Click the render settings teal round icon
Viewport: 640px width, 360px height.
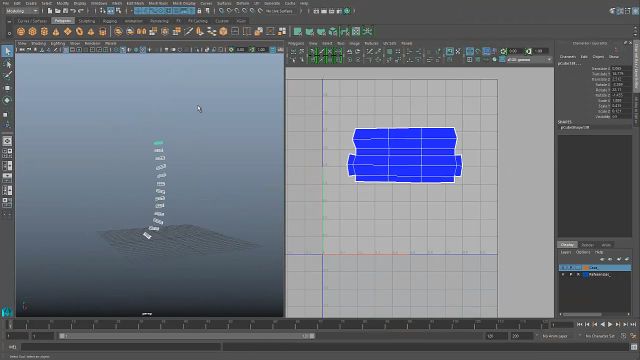pos(347,11)
